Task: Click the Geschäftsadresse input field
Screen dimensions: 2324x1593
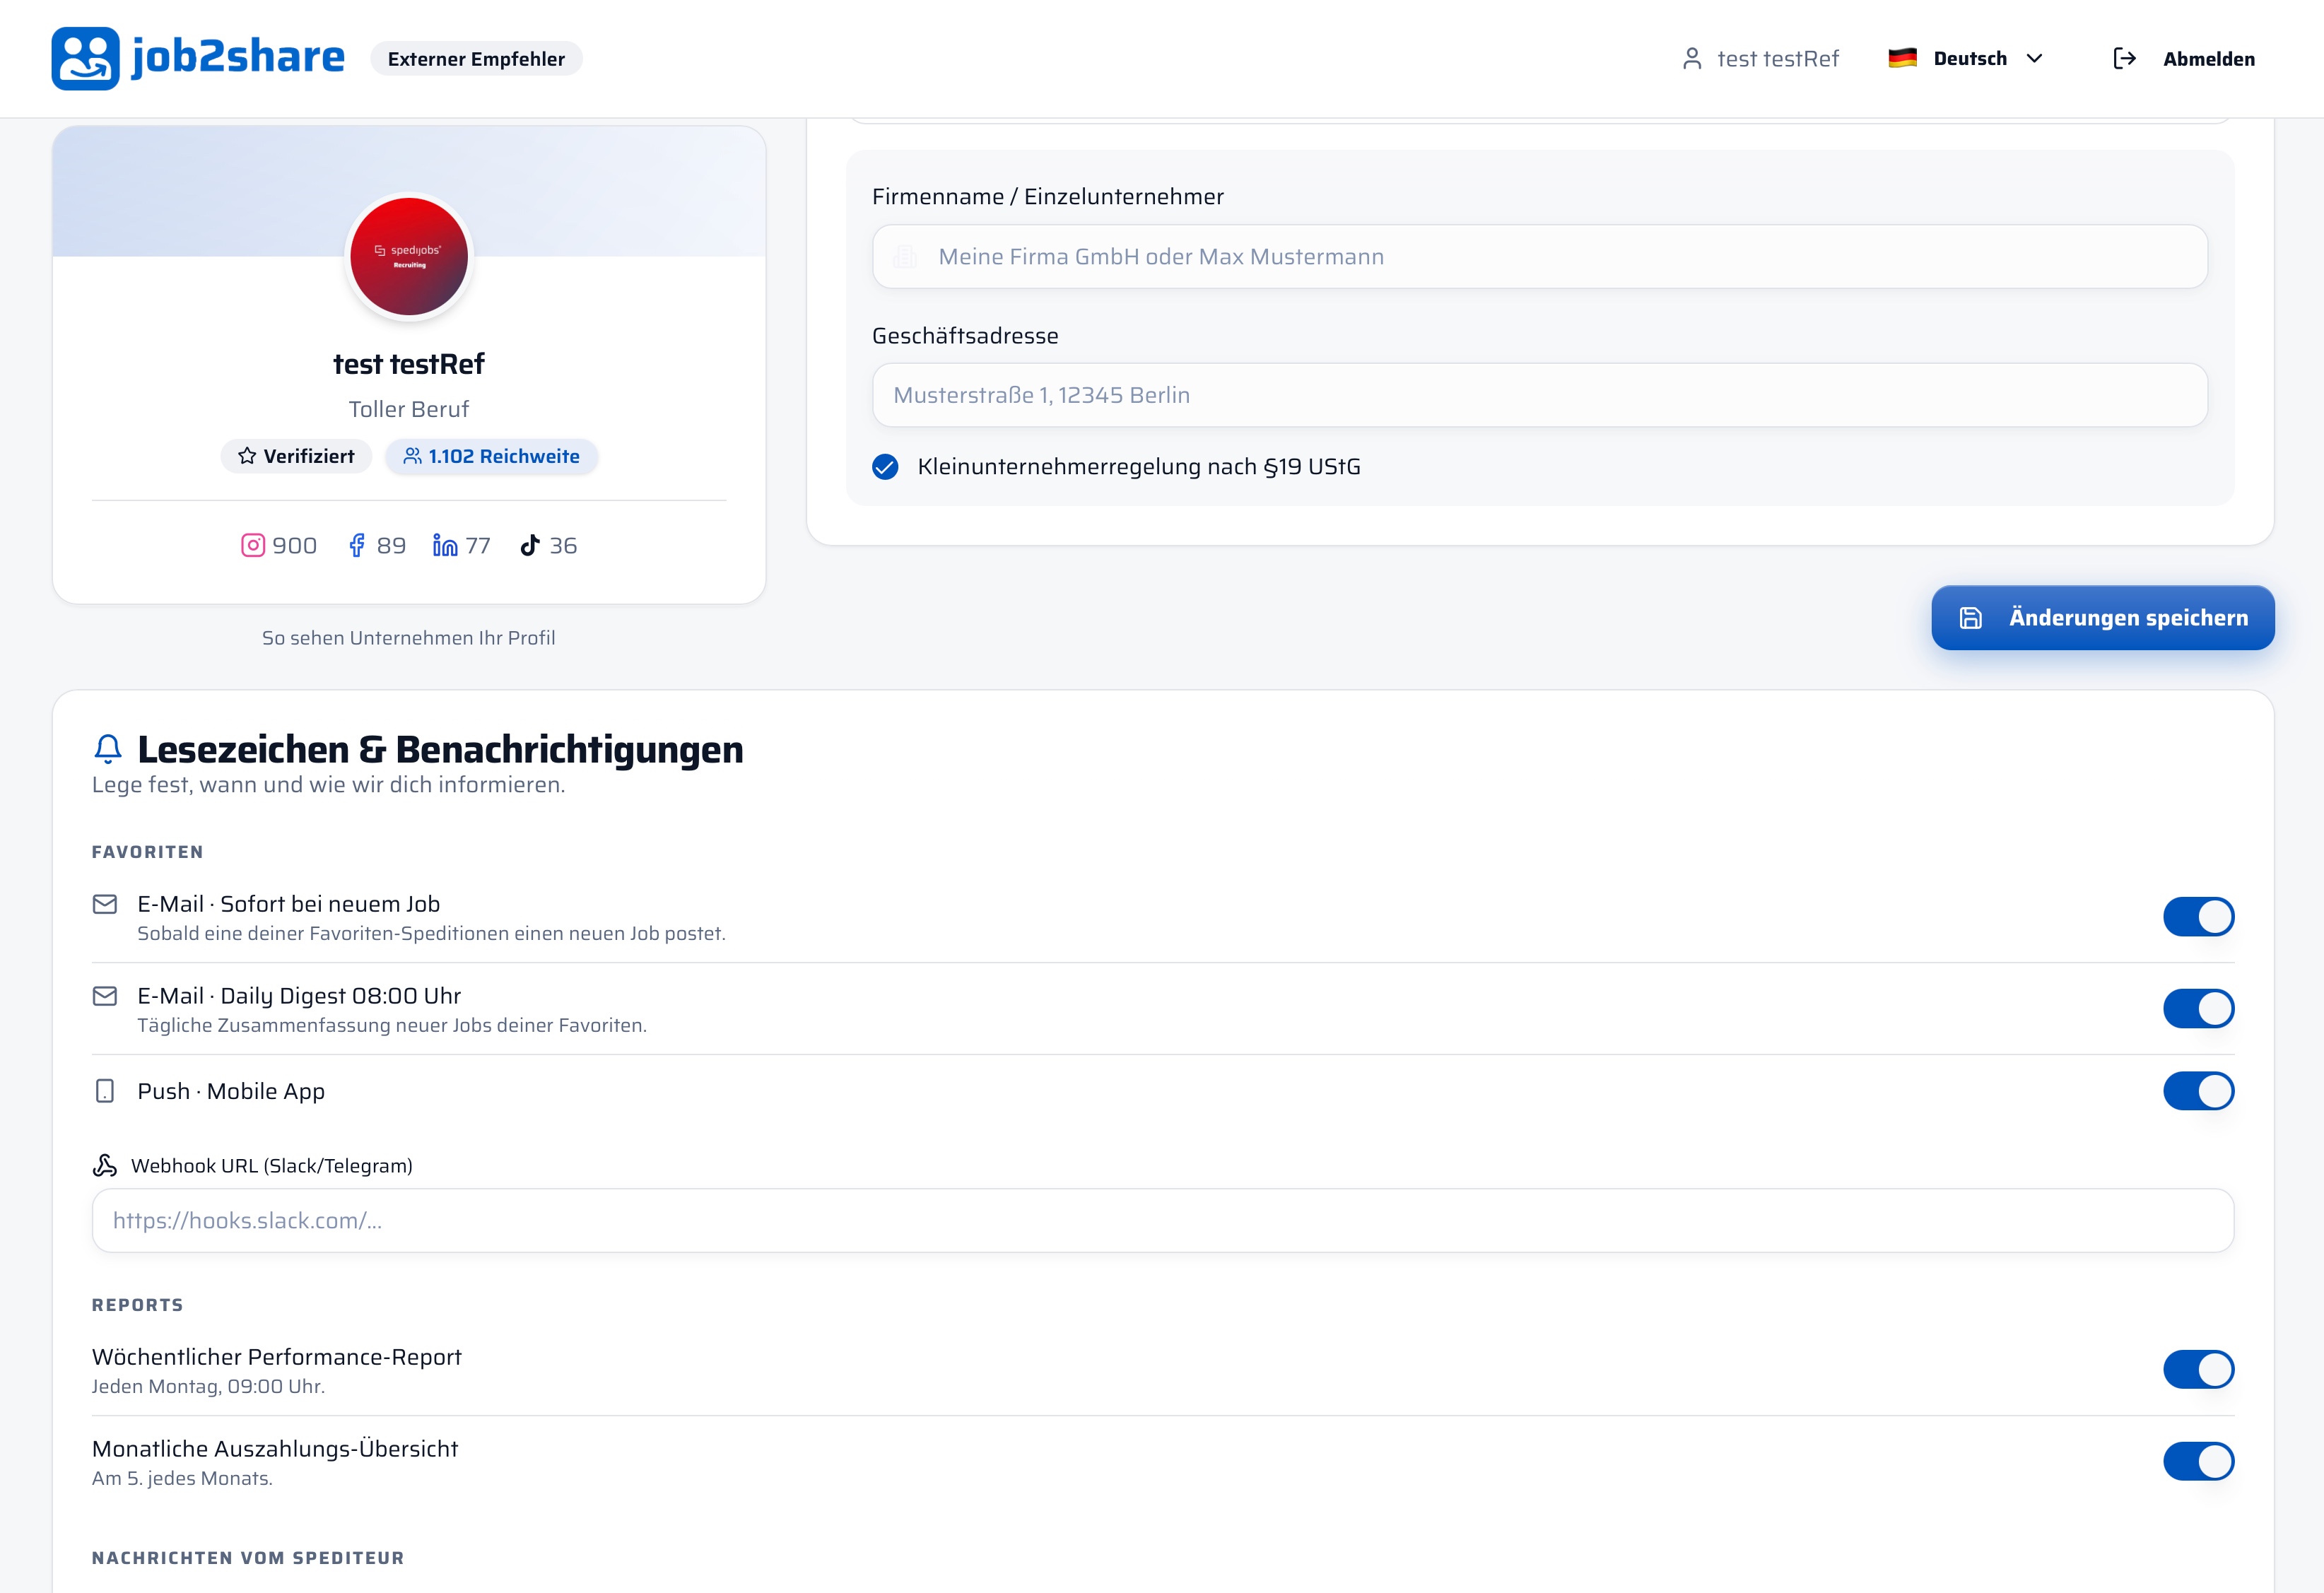Action: (1539, 395)
